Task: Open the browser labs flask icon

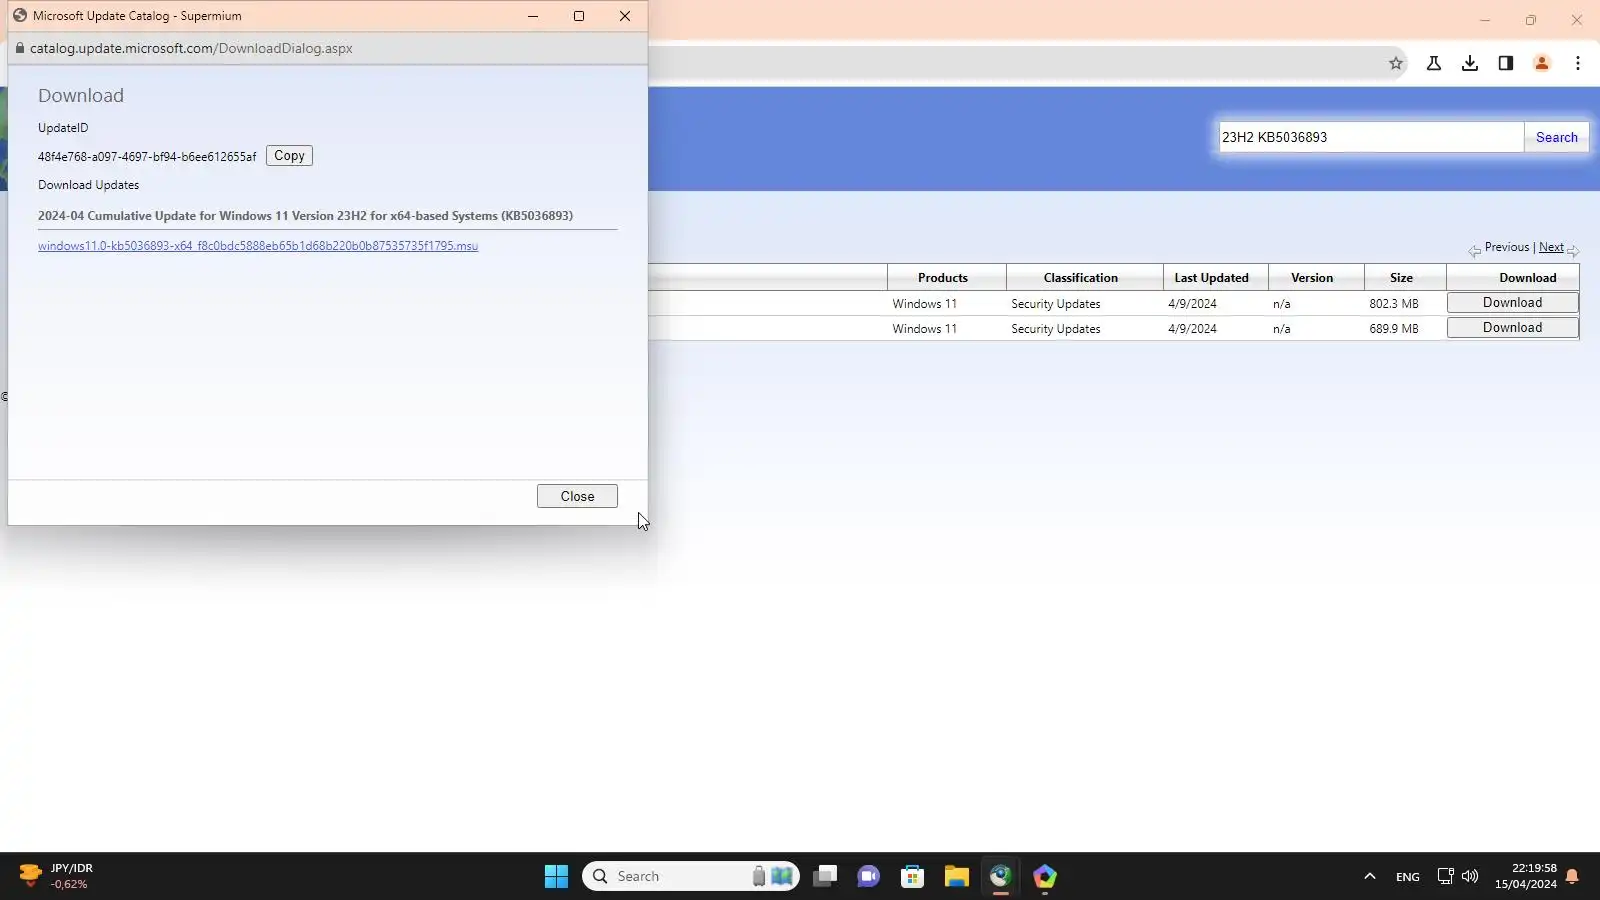Action: (1433, 63)
